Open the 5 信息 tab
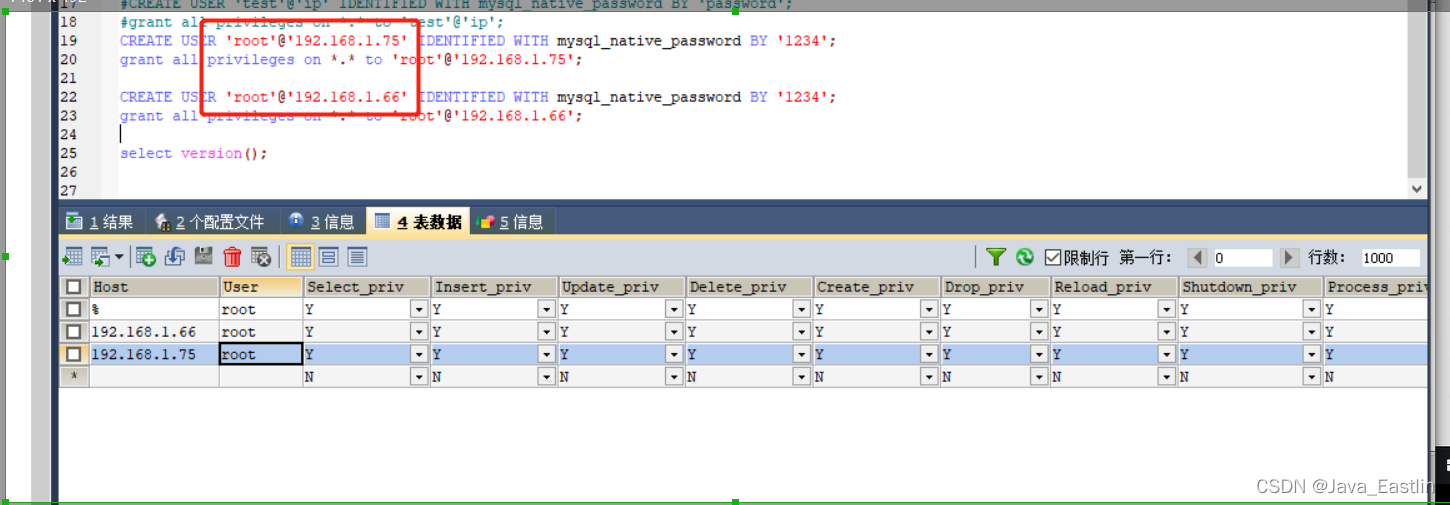The height and width of the screenshot is (505, 1450). click(511, 222)
